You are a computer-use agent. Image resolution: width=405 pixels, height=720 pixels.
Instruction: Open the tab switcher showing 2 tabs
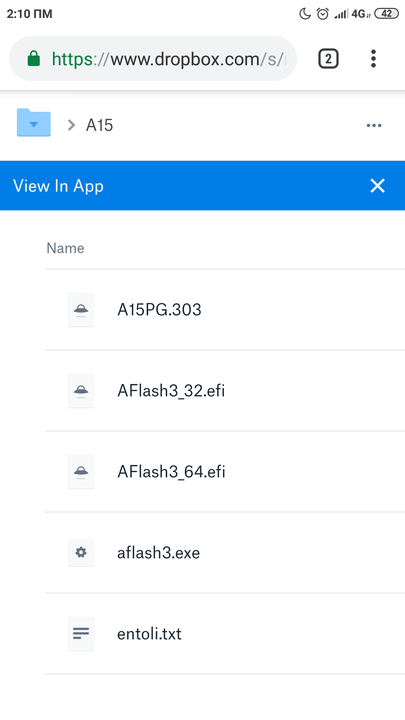point(328,59)
